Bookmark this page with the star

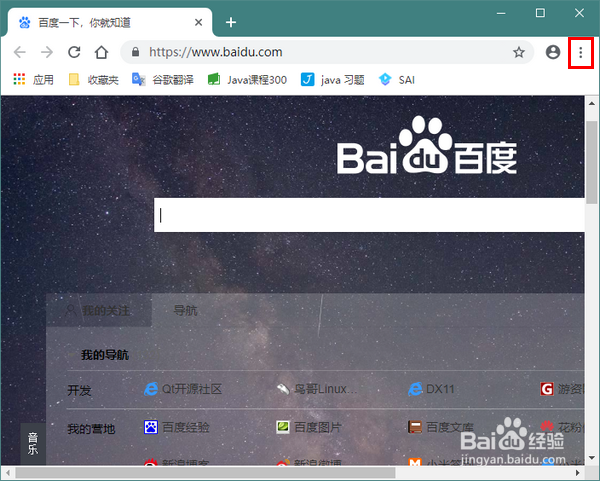pyautogui.click(x=519, y=52)
